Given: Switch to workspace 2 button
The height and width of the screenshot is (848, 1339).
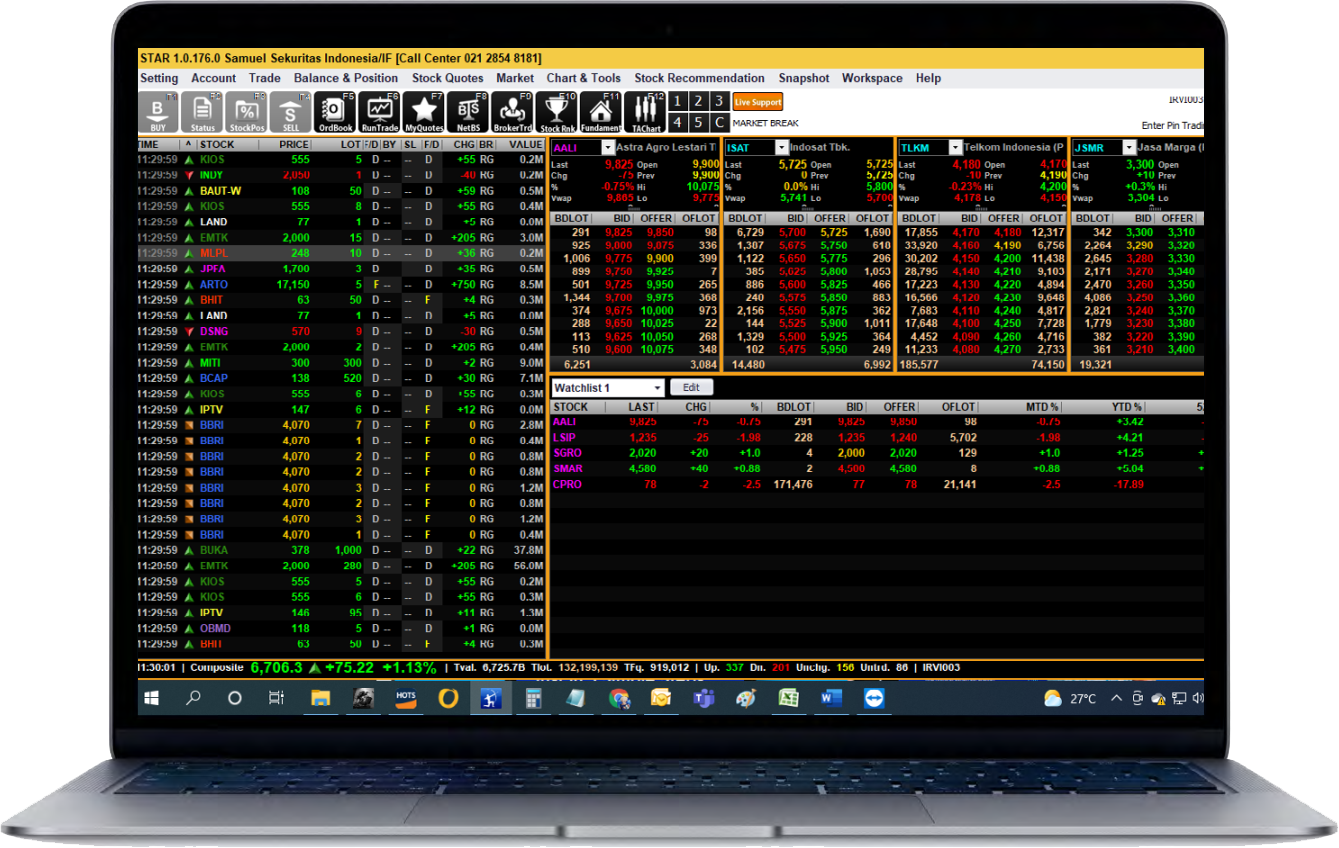Looking at the screenshot, I should (698, 102).
